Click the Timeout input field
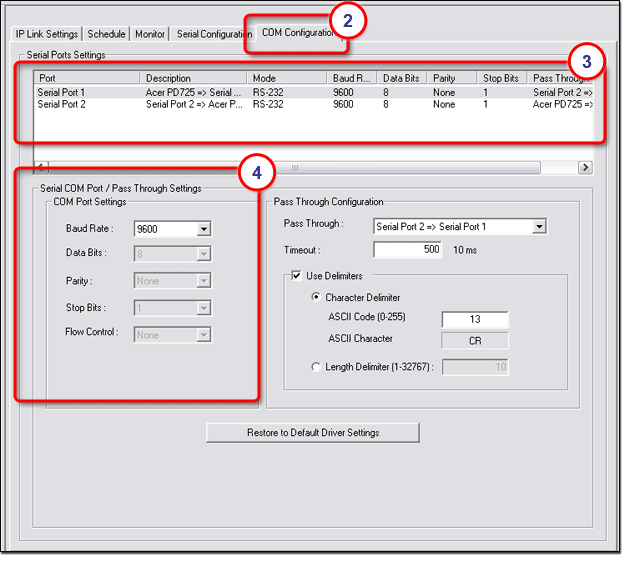Image resolution: width=630 pixels, height=562 pixels. click(x=408, y=250)
